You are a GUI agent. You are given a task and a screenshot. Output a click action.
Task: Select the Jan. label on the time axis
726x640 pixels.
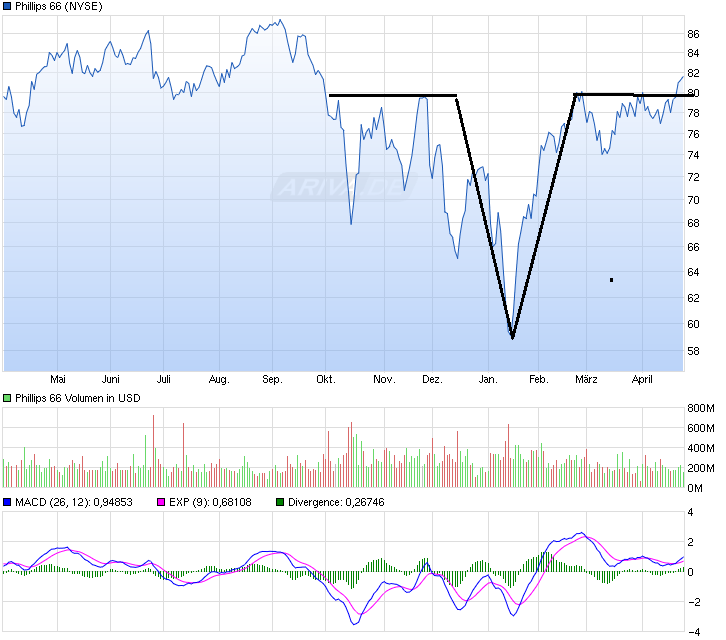click(x=488, y=380)
